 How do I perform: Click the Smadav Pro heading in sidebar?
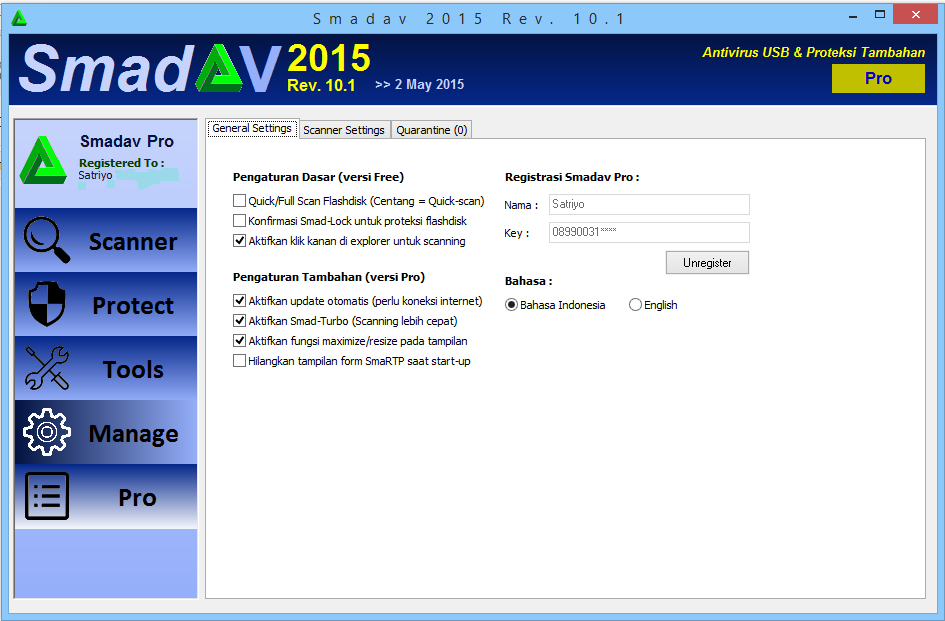[127, 141]
